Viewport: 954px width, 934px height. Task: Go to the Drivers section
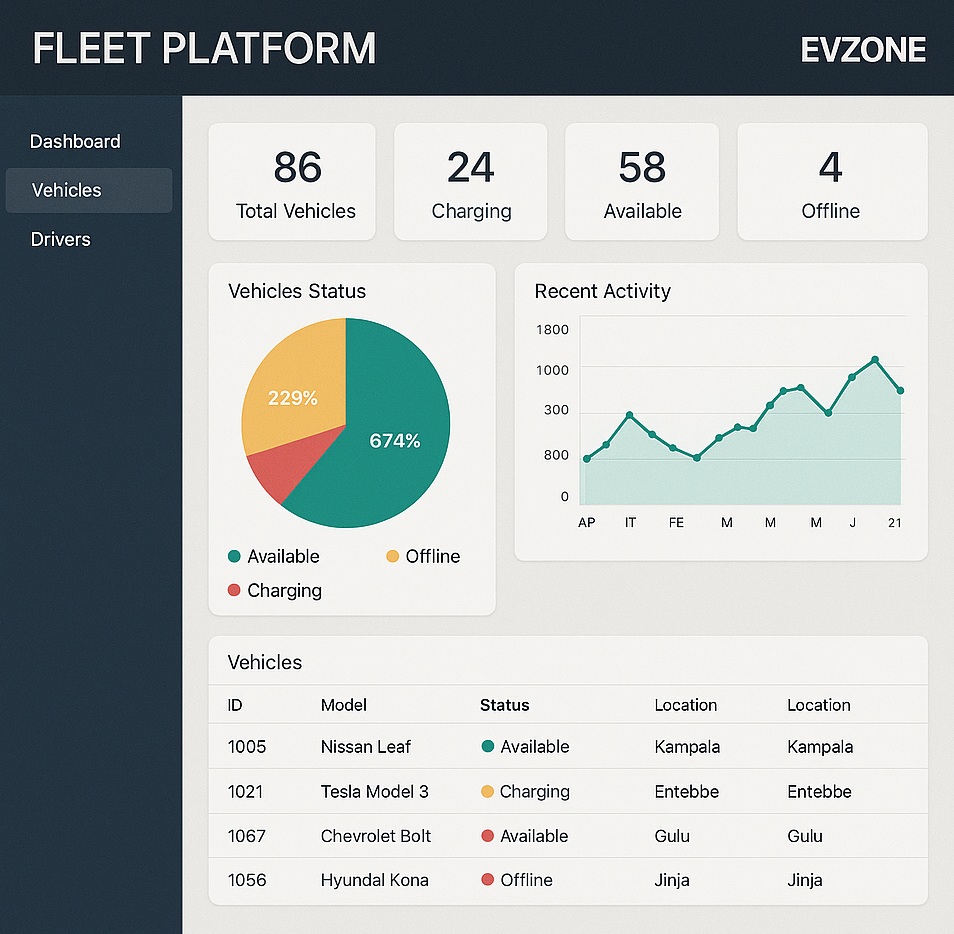61,239
